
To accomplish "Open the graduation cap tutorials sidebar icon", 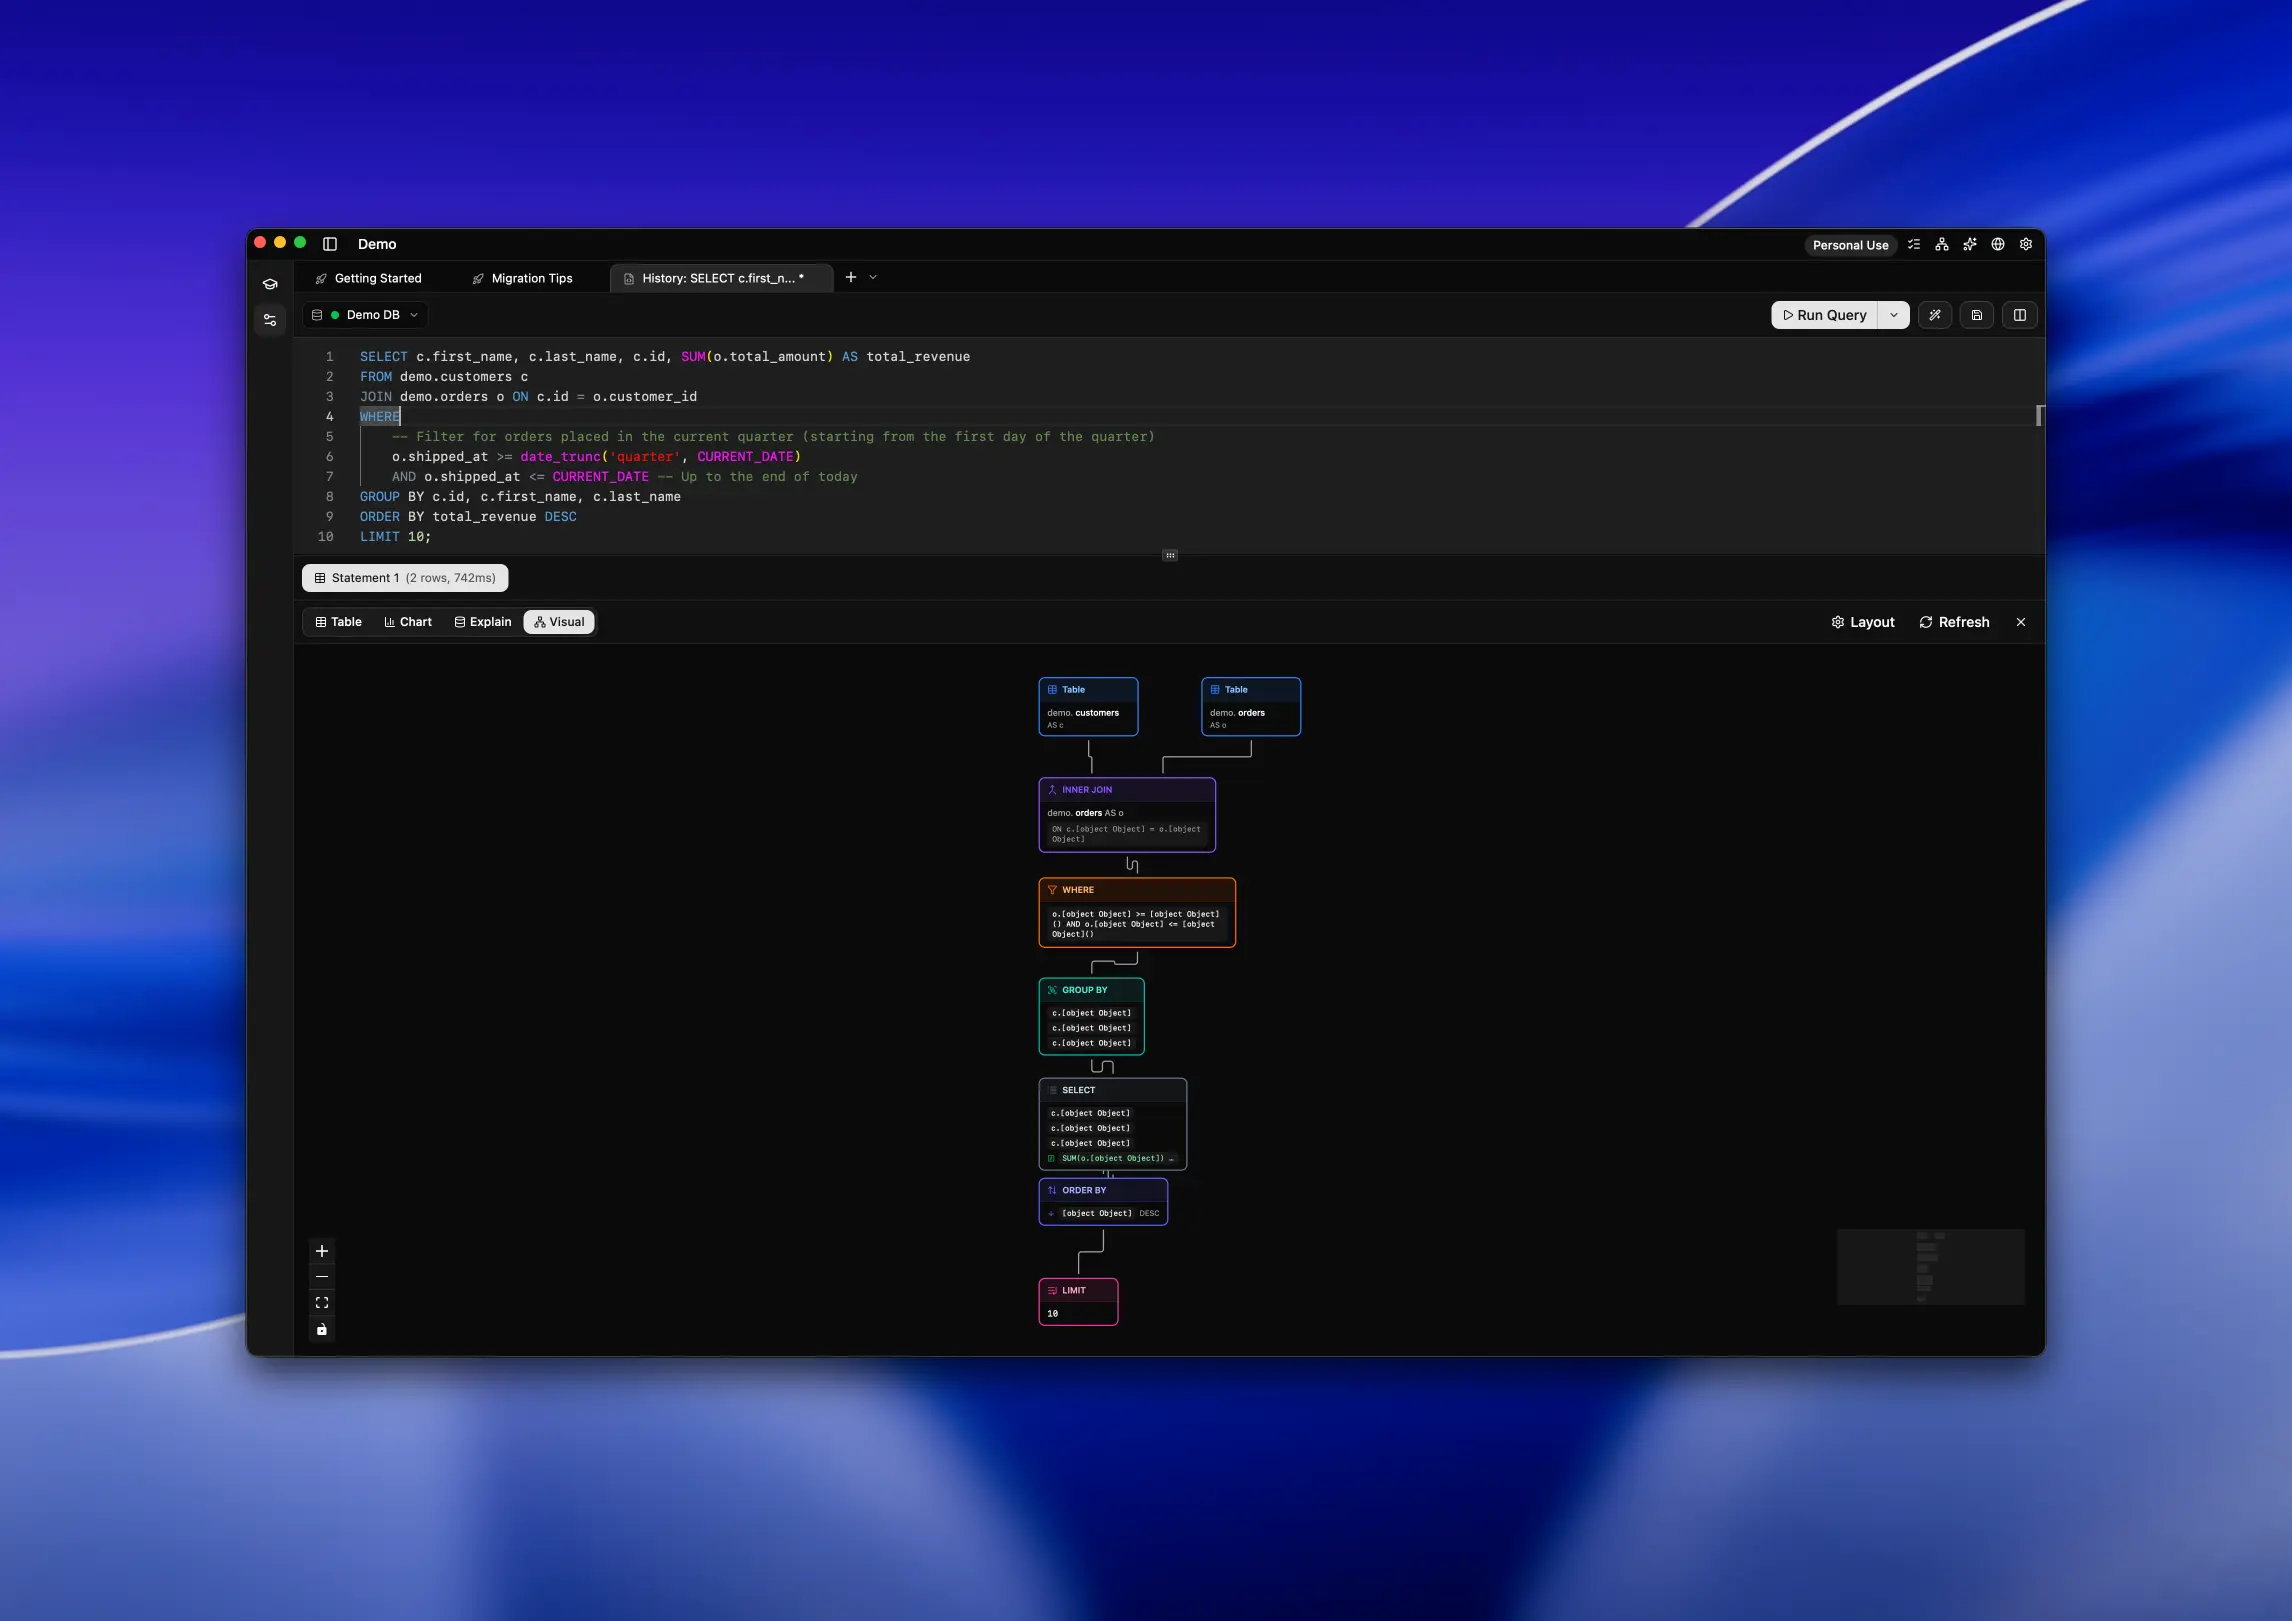I will click(x=270, y=284).
